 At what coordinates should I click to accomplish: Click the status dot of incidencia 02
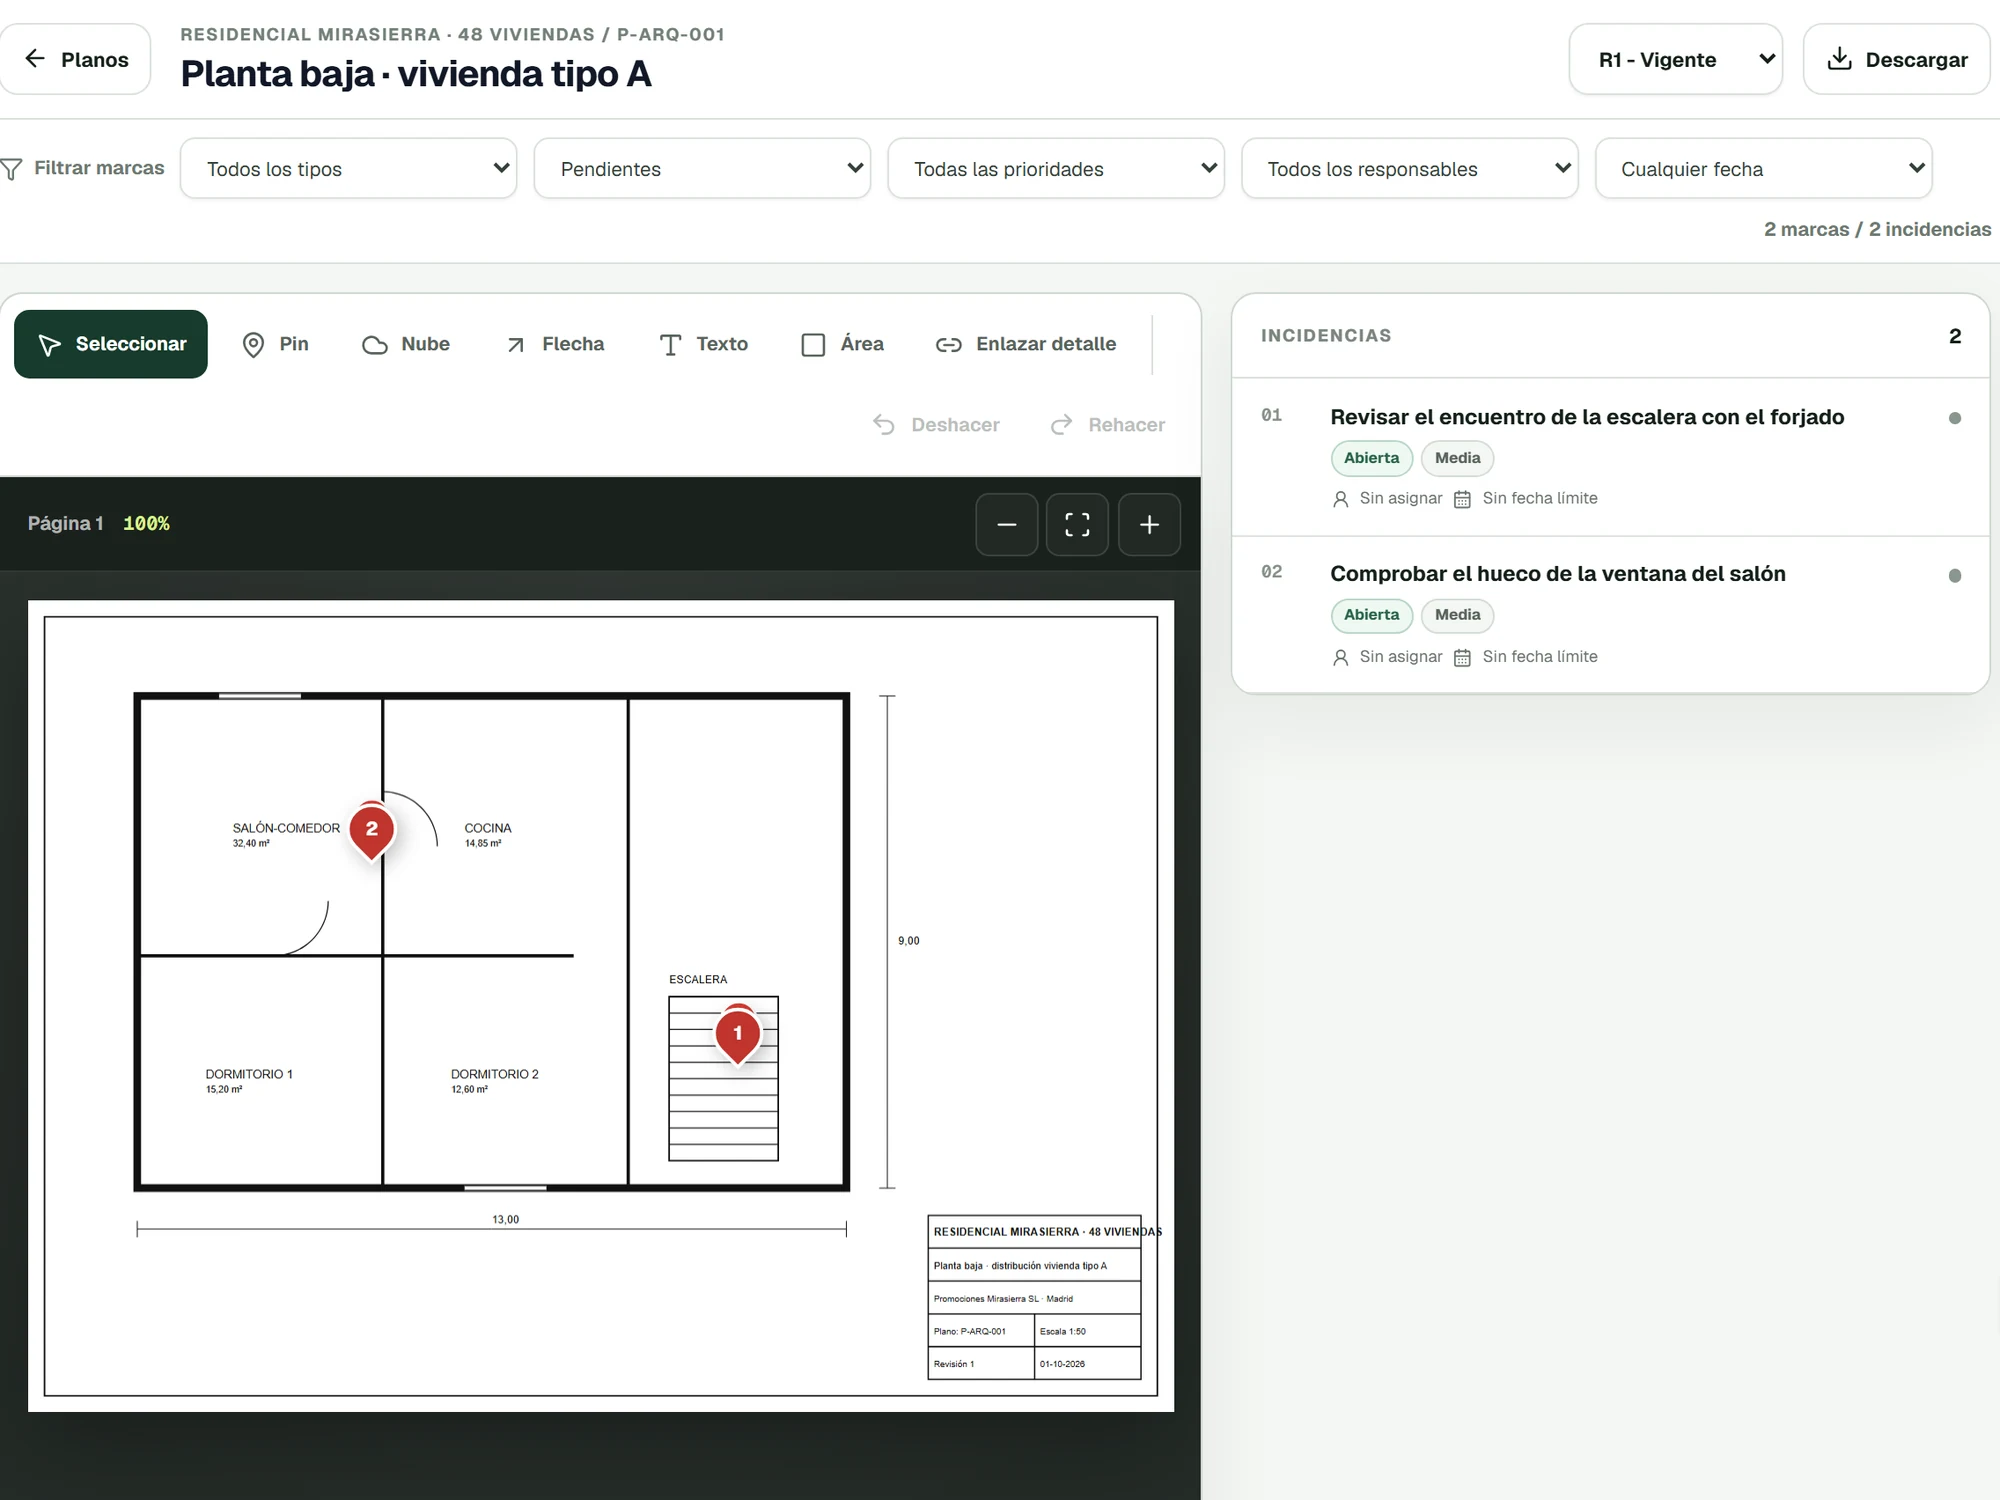click(x=1955, y=575)
